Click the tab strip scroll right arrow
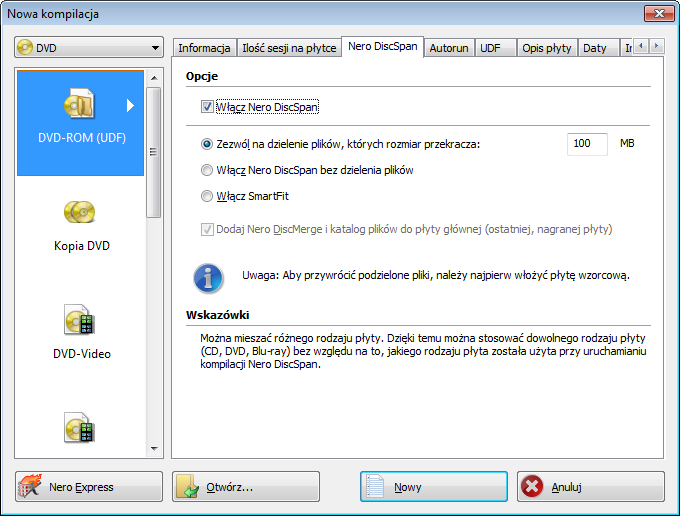Image resolution: width=680 pixels, height=516 pixels. point(657,46)
